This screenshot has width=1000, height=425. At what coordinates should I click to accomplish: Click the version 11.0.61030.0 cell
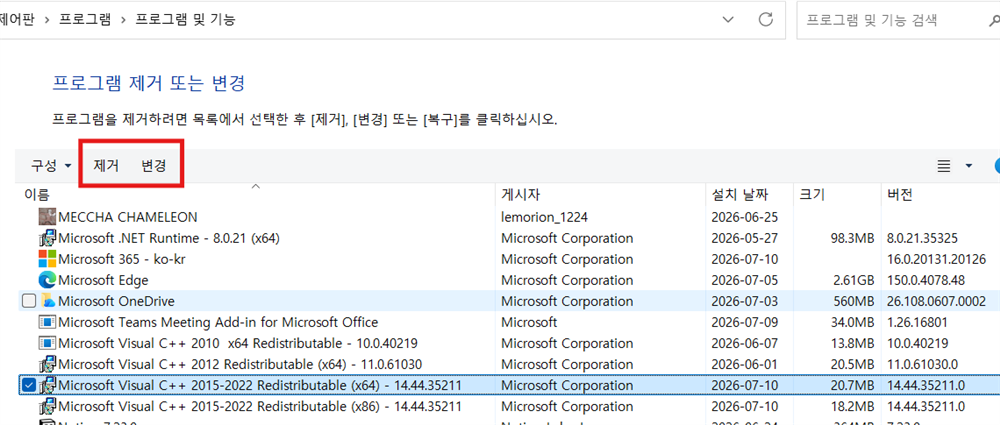pos(922,364)
